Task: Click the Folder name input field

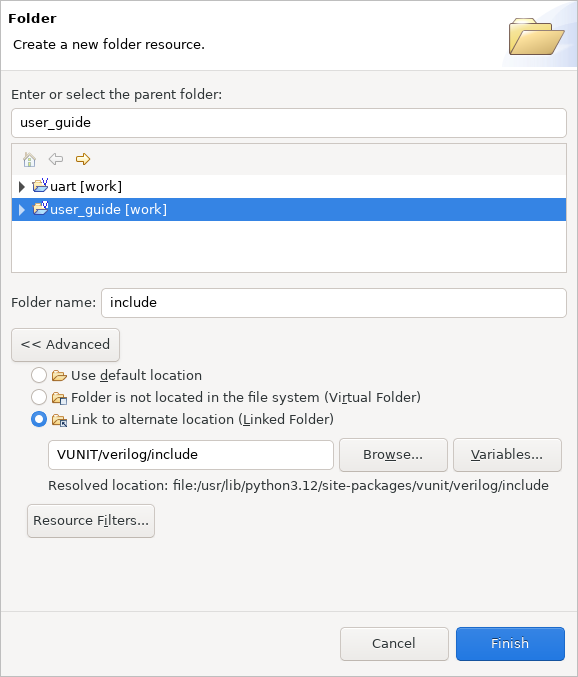Action: tap(334, 303)
